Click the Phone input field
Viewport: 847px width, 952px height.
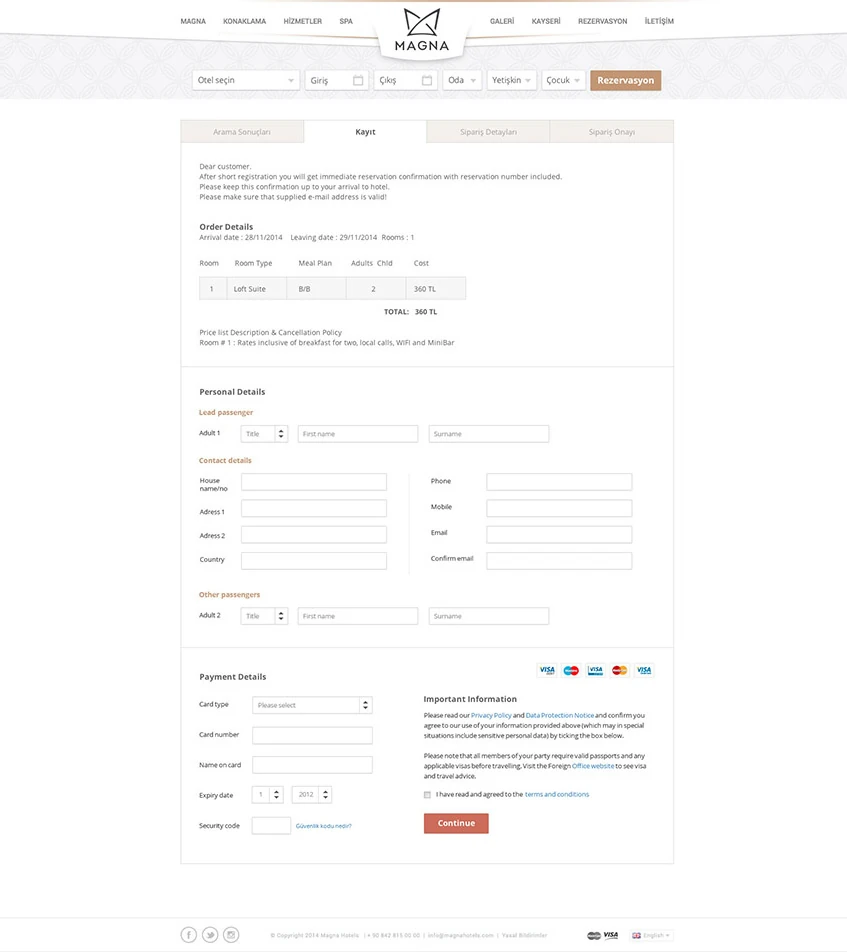(x=559, y=482)
